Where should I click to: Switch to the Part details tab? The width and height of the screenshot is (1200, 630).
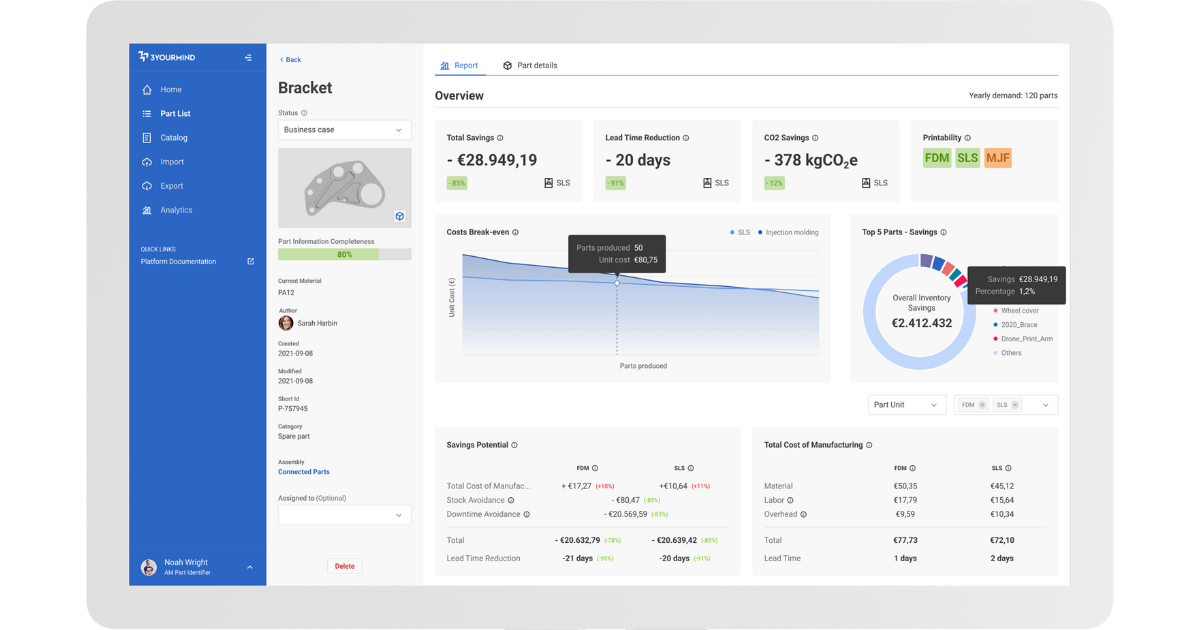point(530,65)
